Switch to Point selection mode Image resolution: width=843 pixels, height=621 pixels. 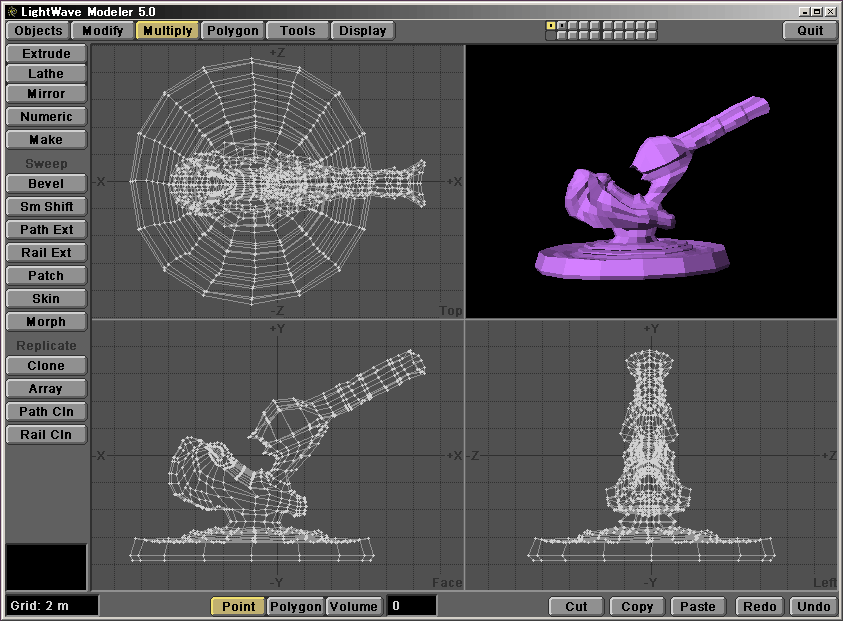click(x=238, y=606)
